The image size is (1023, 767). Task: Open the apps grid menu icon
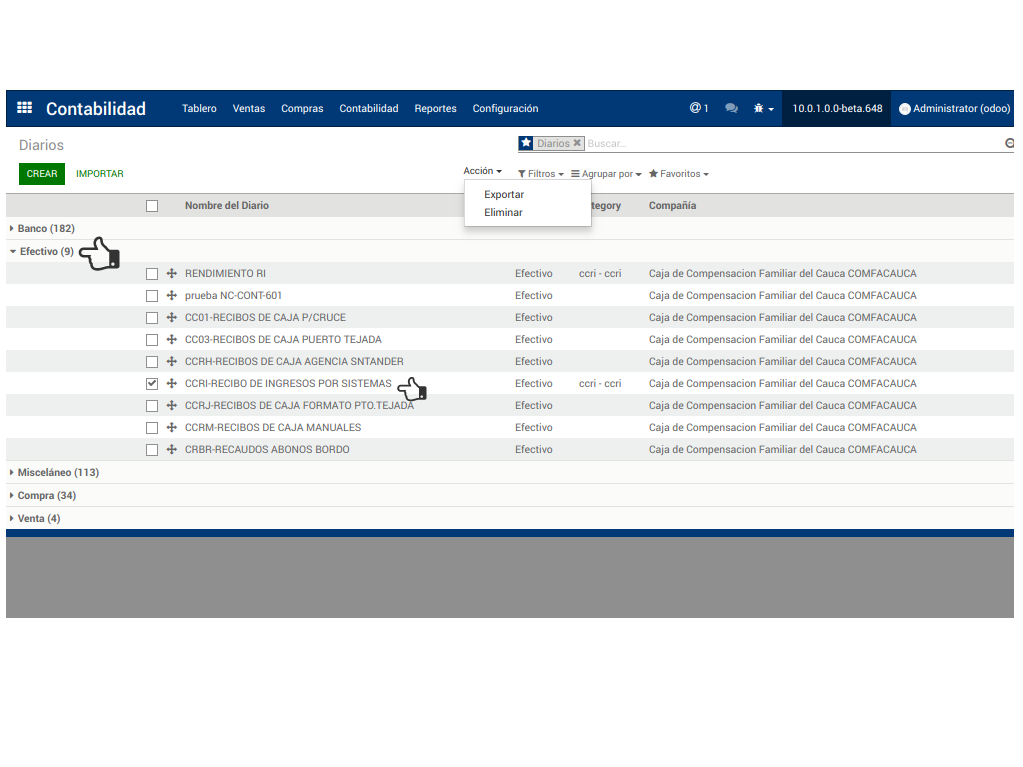pos(25,109)
